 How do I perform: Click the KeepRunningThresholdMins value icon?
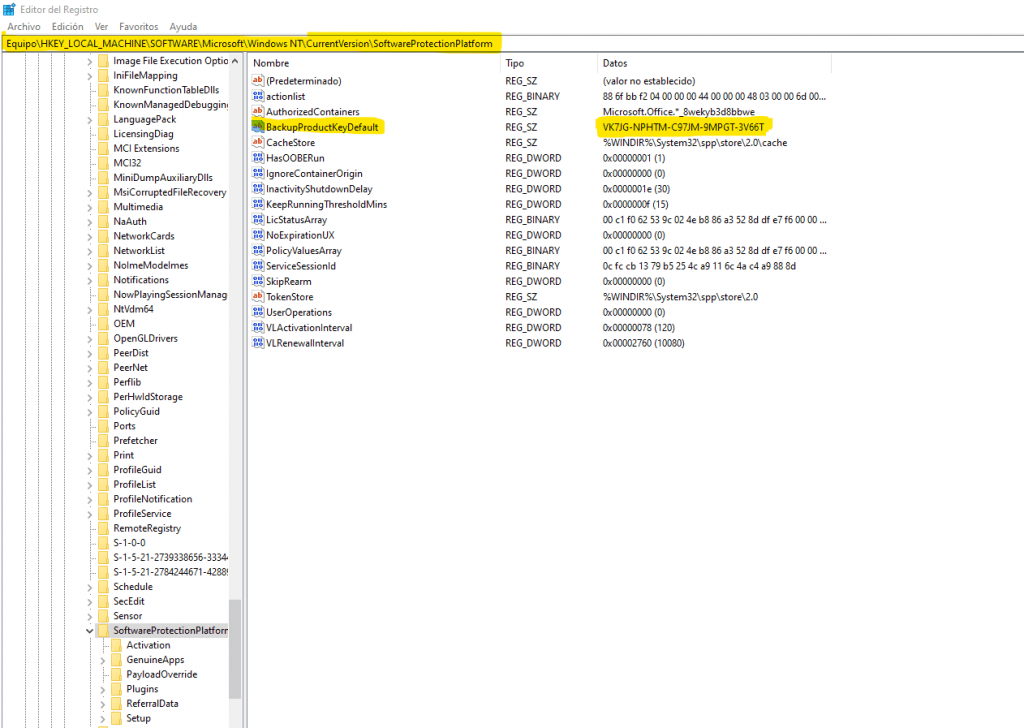(x=258, y=204)
